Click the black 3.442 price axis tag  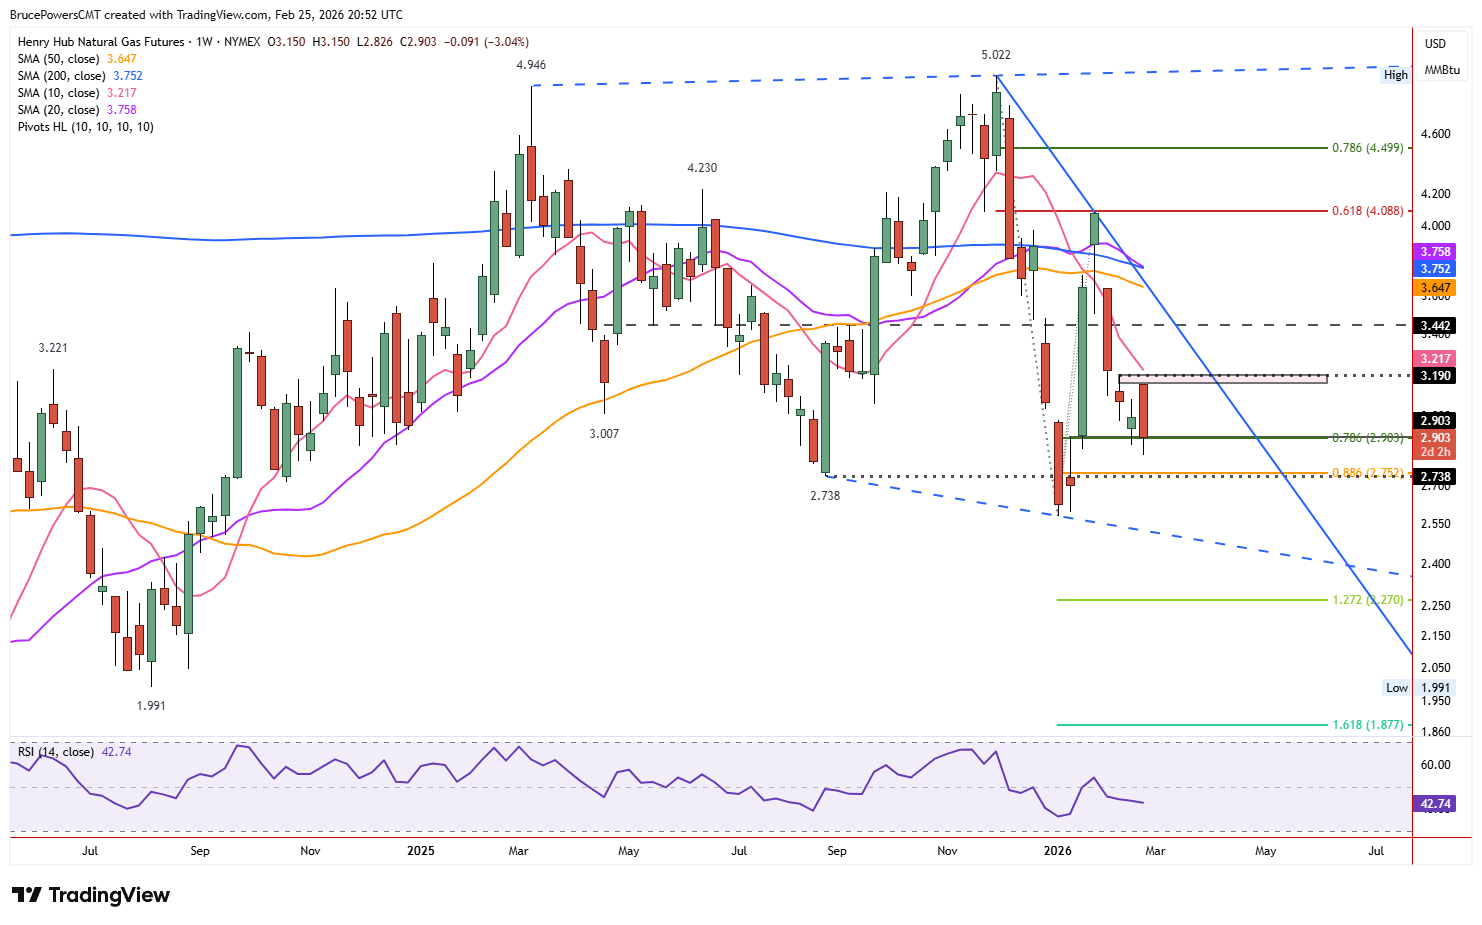[x=1435, y=326]
